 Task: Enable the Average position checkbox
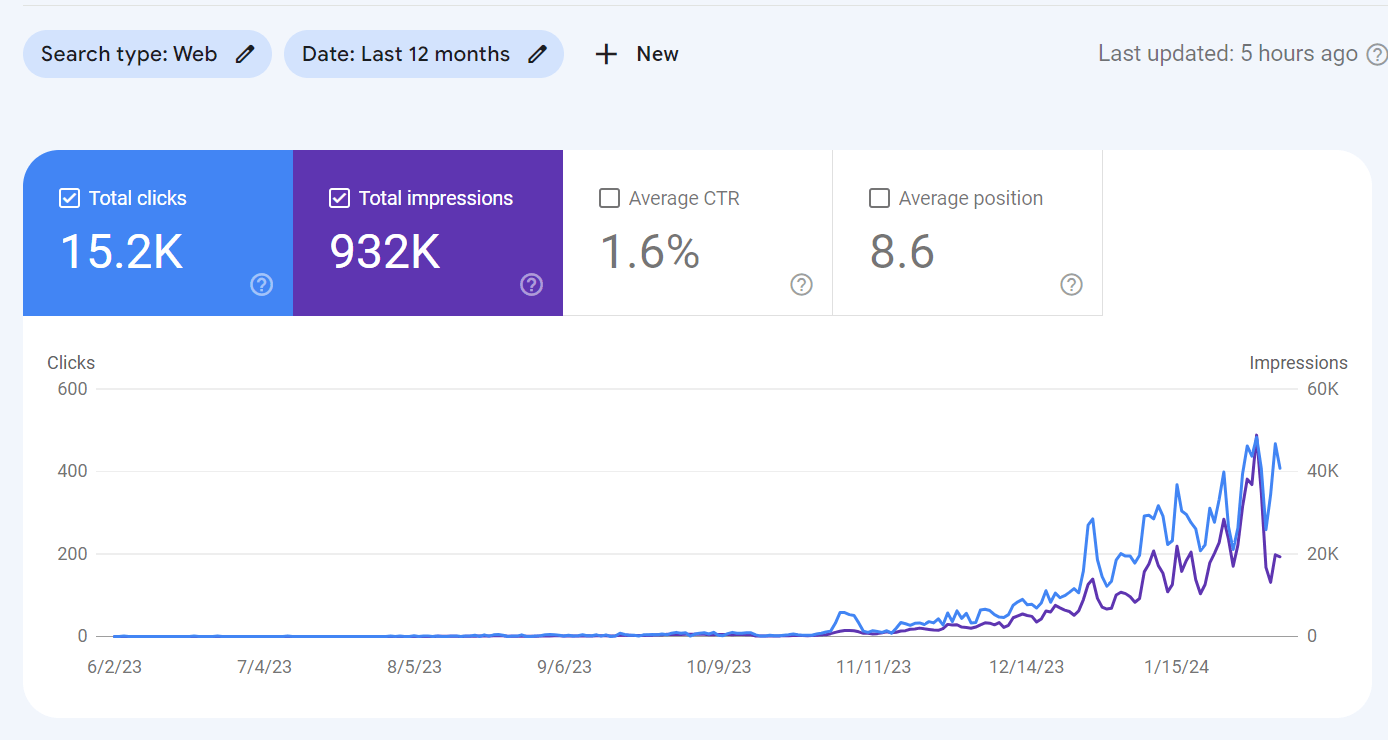(x=879, y=198)
